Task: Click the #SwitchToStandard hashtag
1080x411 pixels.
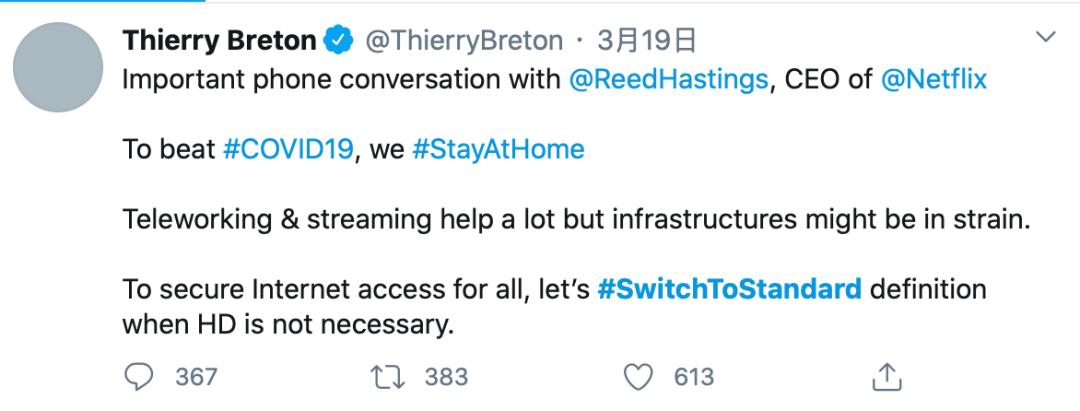Action: [x=729, y=290]
